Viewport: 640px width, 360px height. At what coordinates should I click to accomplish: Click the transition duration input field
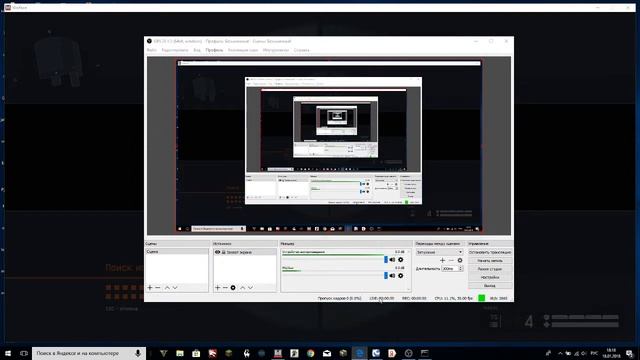pos(450,269)
